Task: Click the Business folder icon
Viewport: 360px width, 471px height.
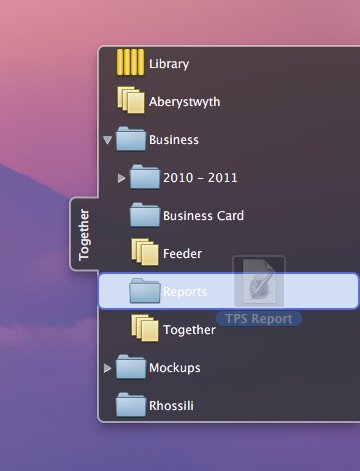Action: (131, 139)
